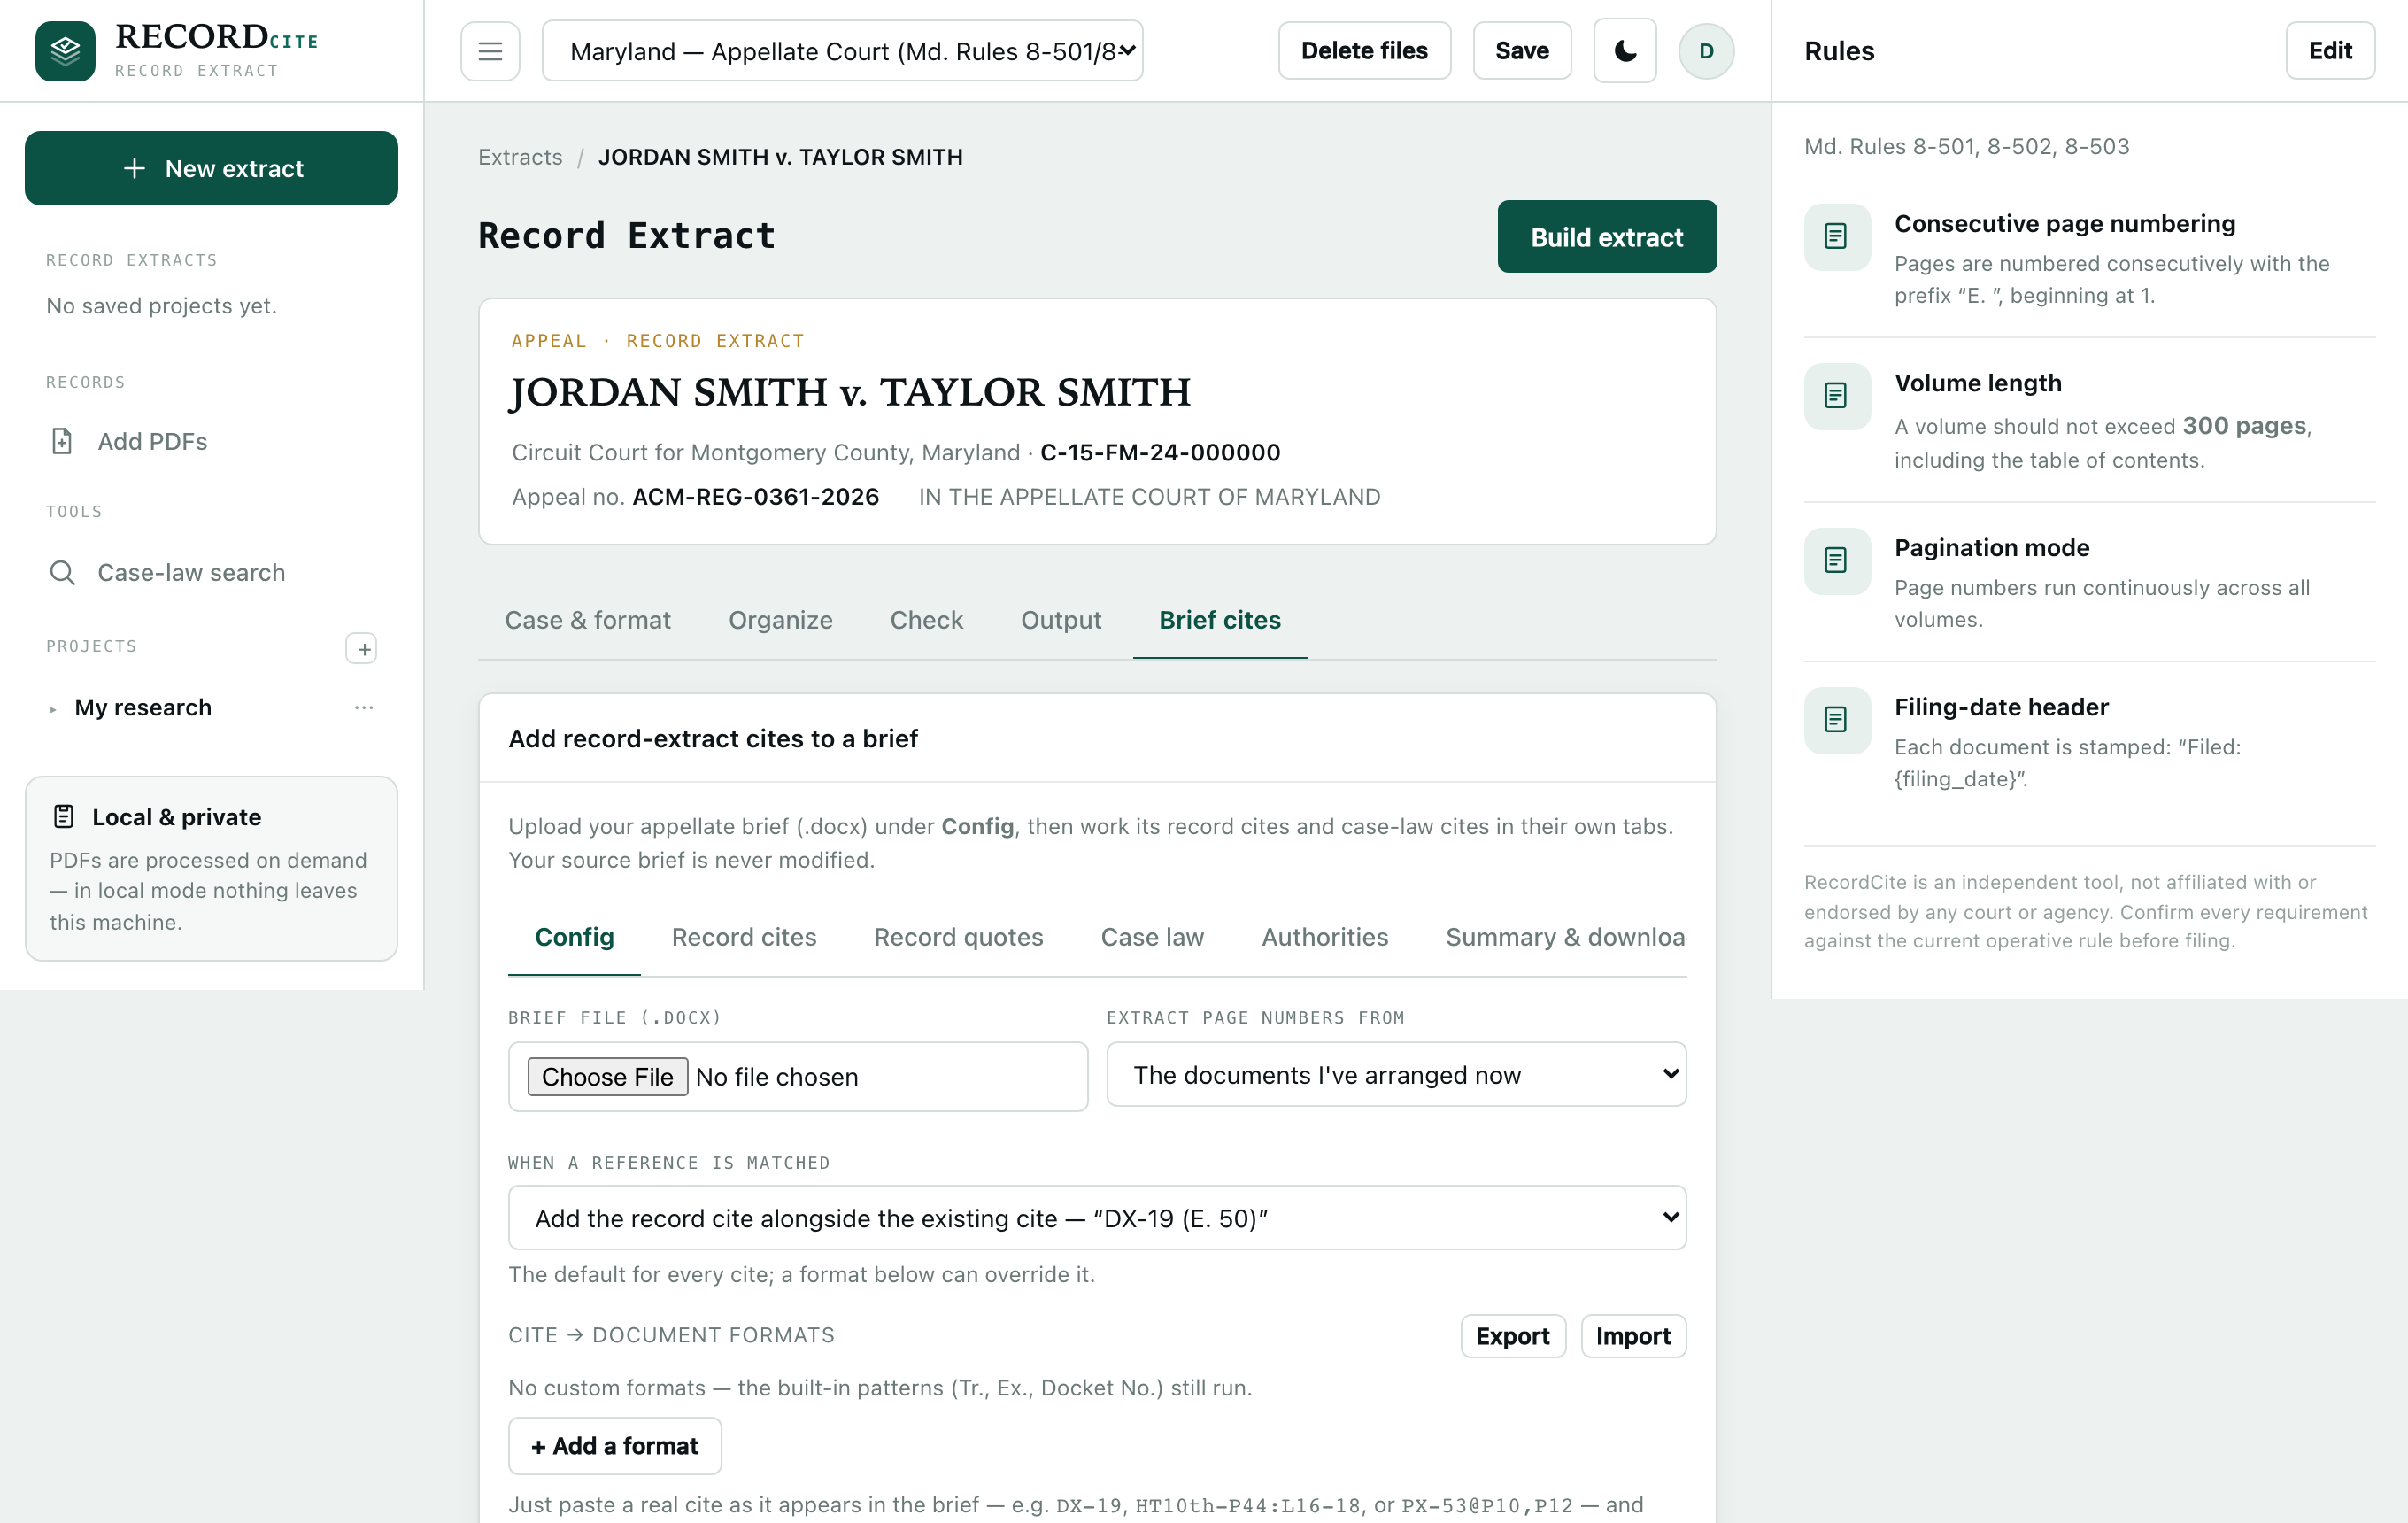The height and width of the screenshot is (1523, 2408).
Task: Click Delete files button
Action: tap(1364, 51)
